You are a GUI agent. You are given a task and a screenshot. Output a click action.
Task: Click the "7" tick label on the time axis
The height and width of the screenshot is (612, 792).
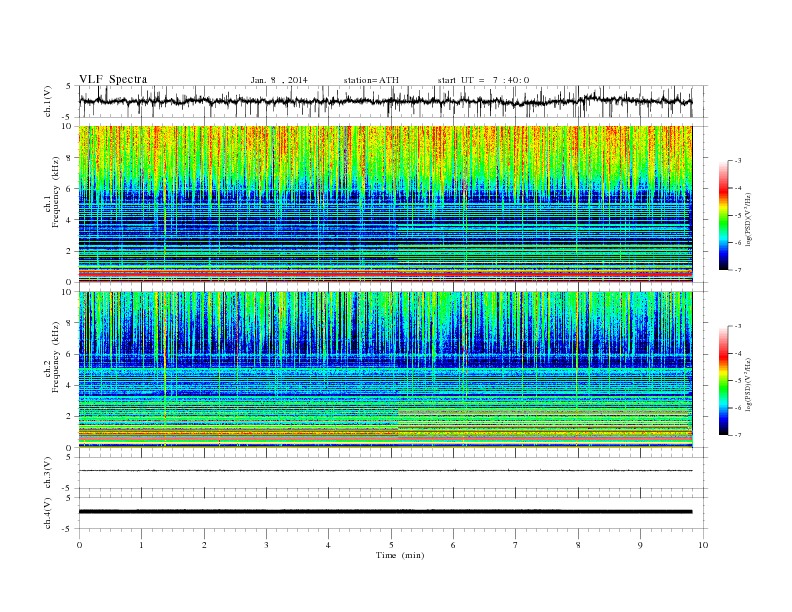(516, 545)
